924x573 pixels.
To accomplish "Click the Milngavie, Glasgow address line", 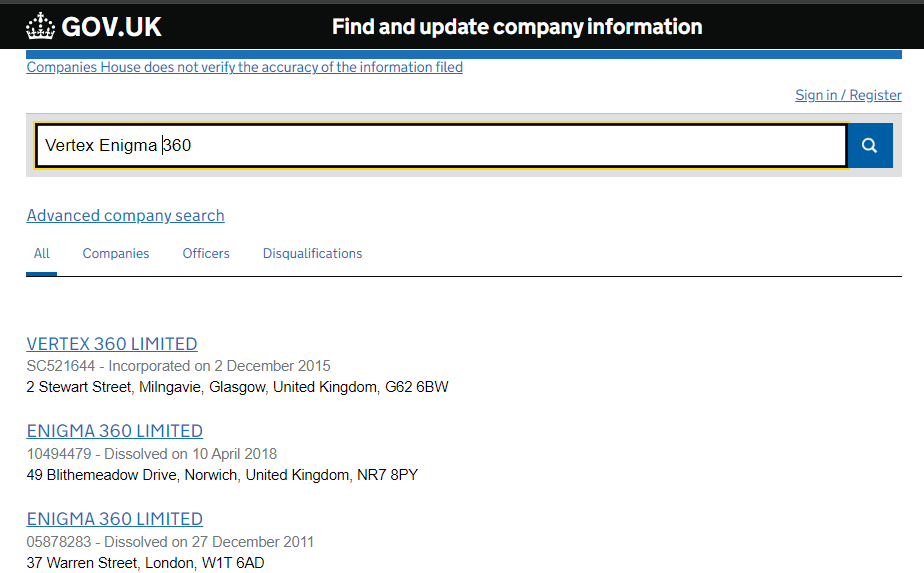I will pyautogui.click(x=237, y=387).
